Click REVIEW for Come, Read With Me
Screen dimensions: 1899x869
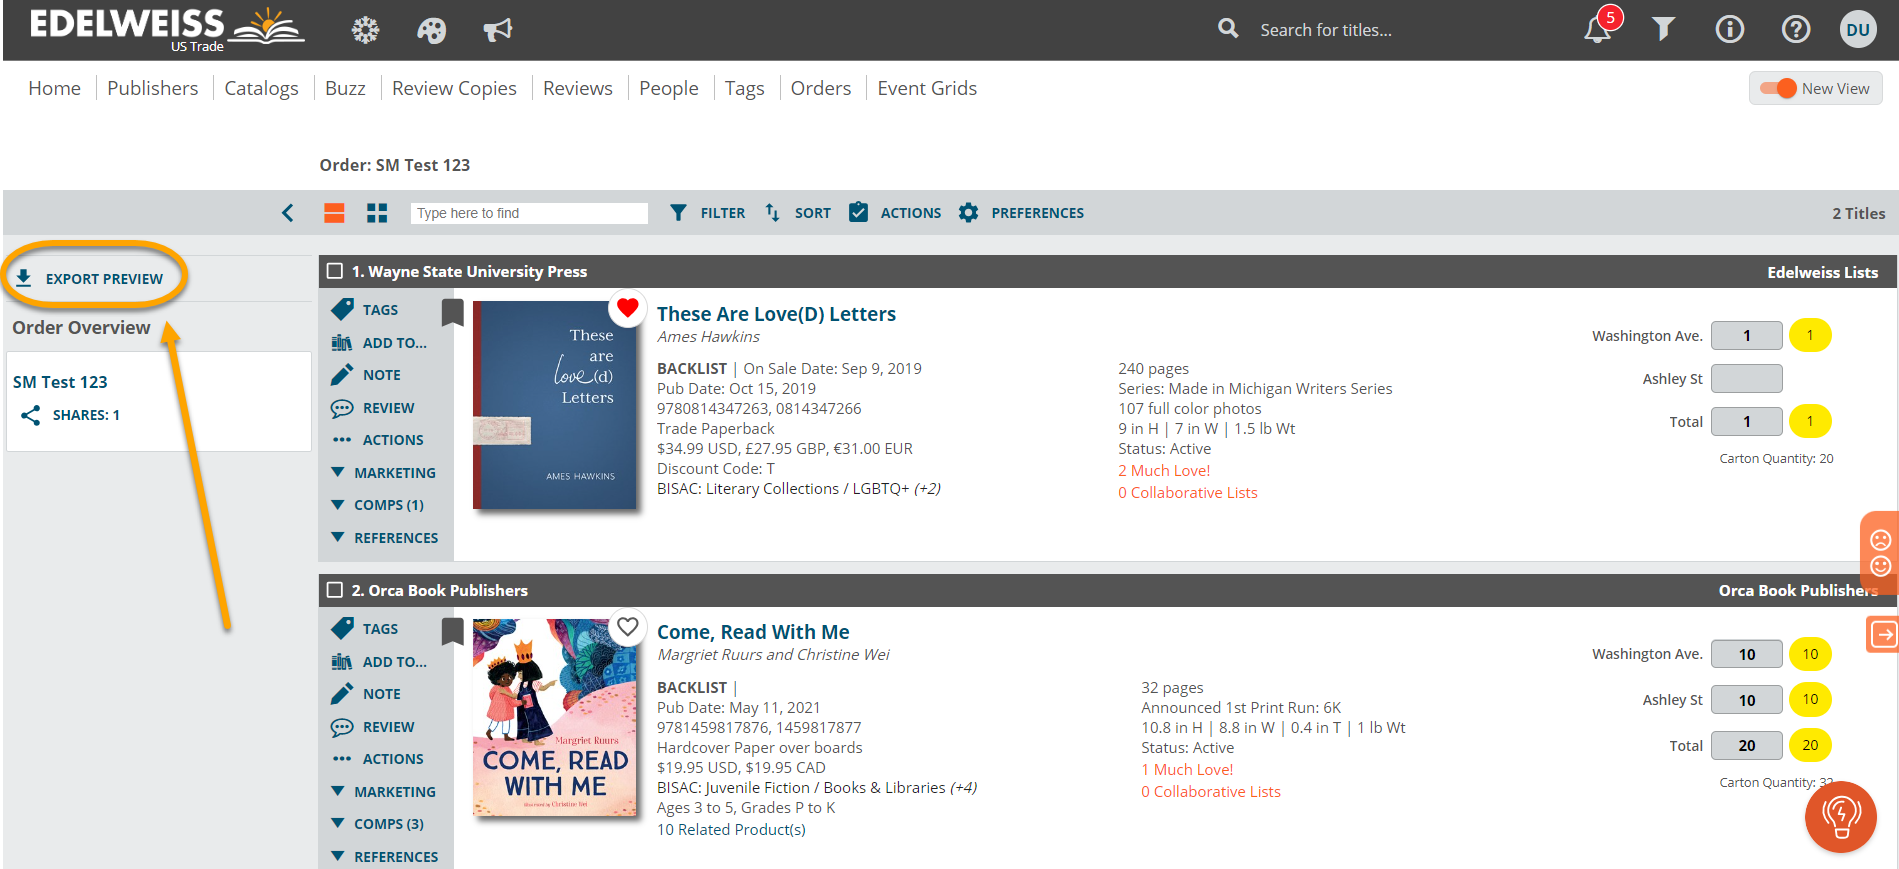tap(373, 727)
